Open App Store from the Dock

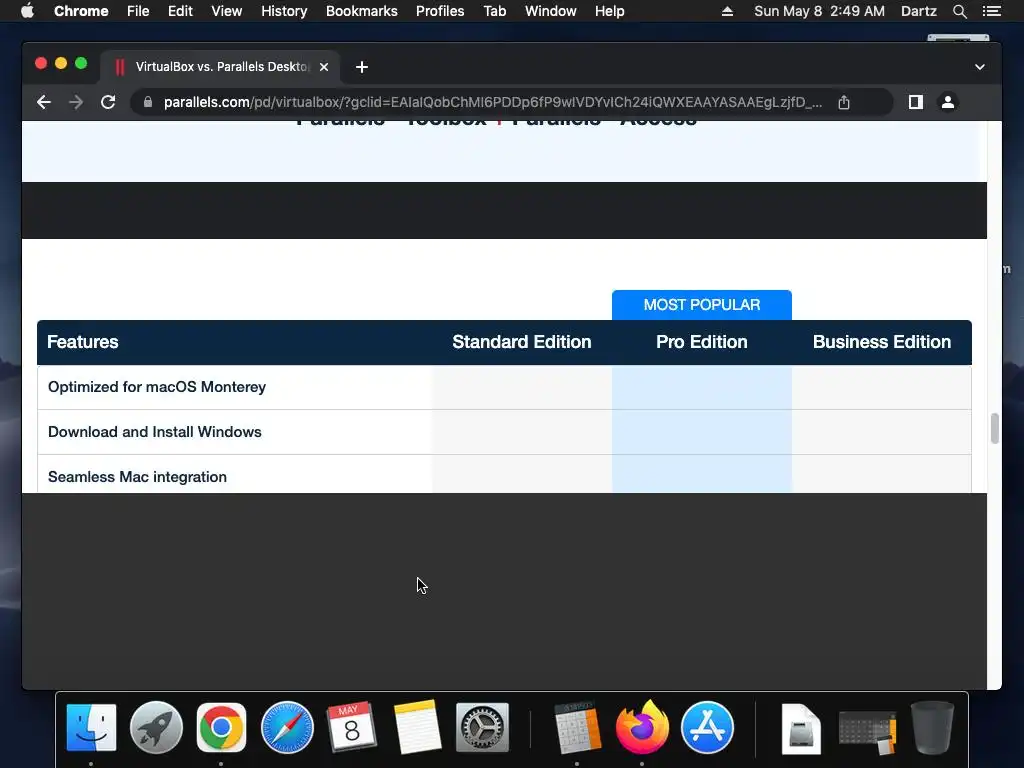point(707,728)
